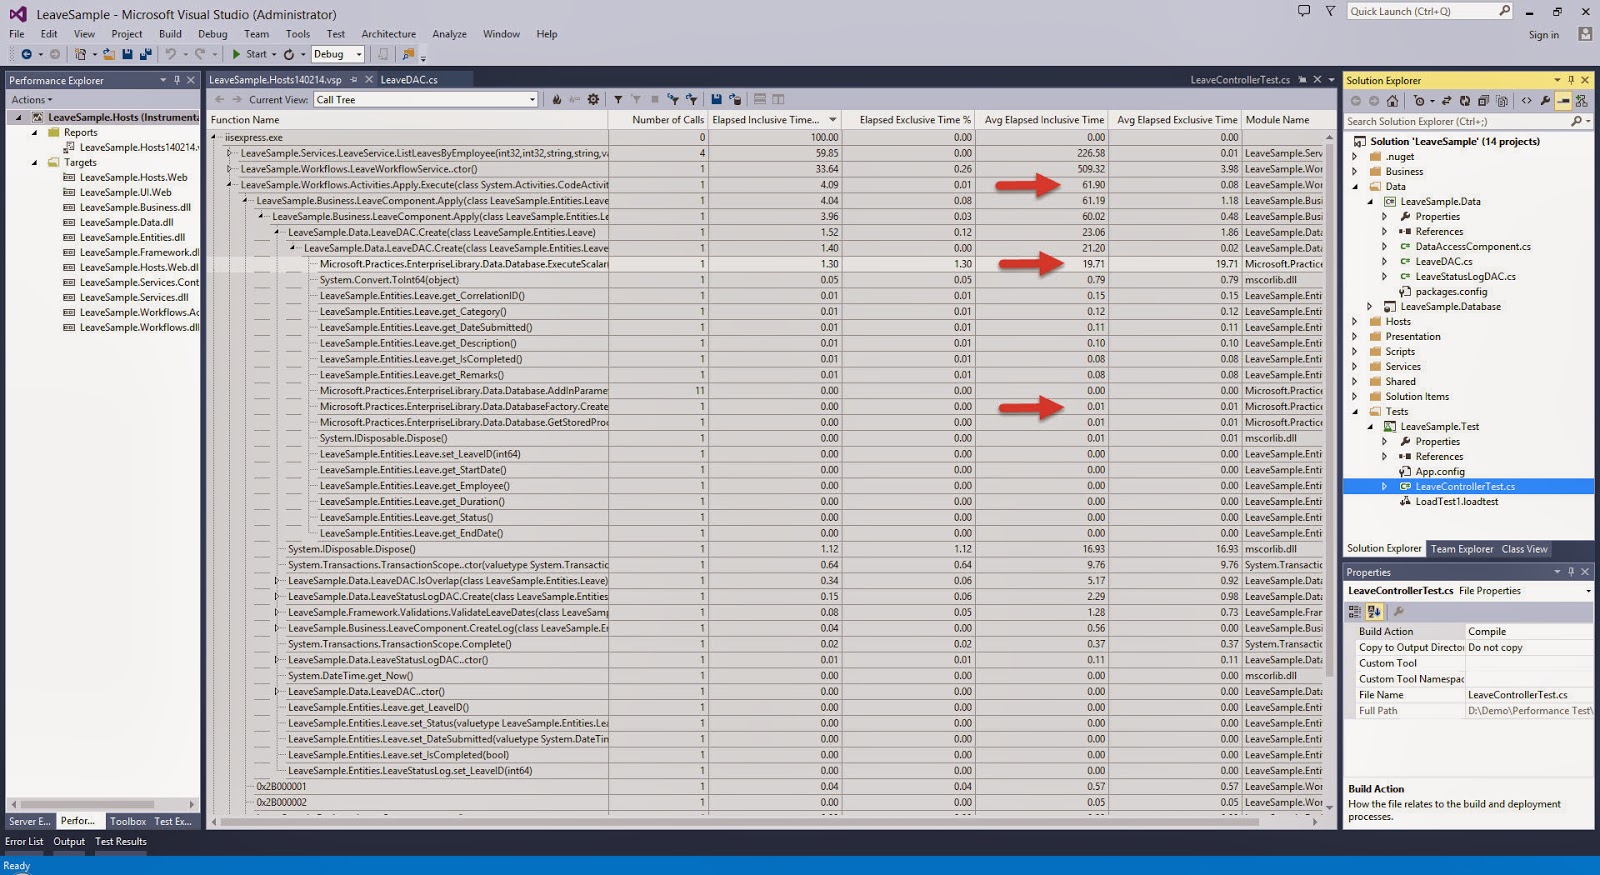Open Properties wrench icon in Solution Explorer

pos(1545,101)
